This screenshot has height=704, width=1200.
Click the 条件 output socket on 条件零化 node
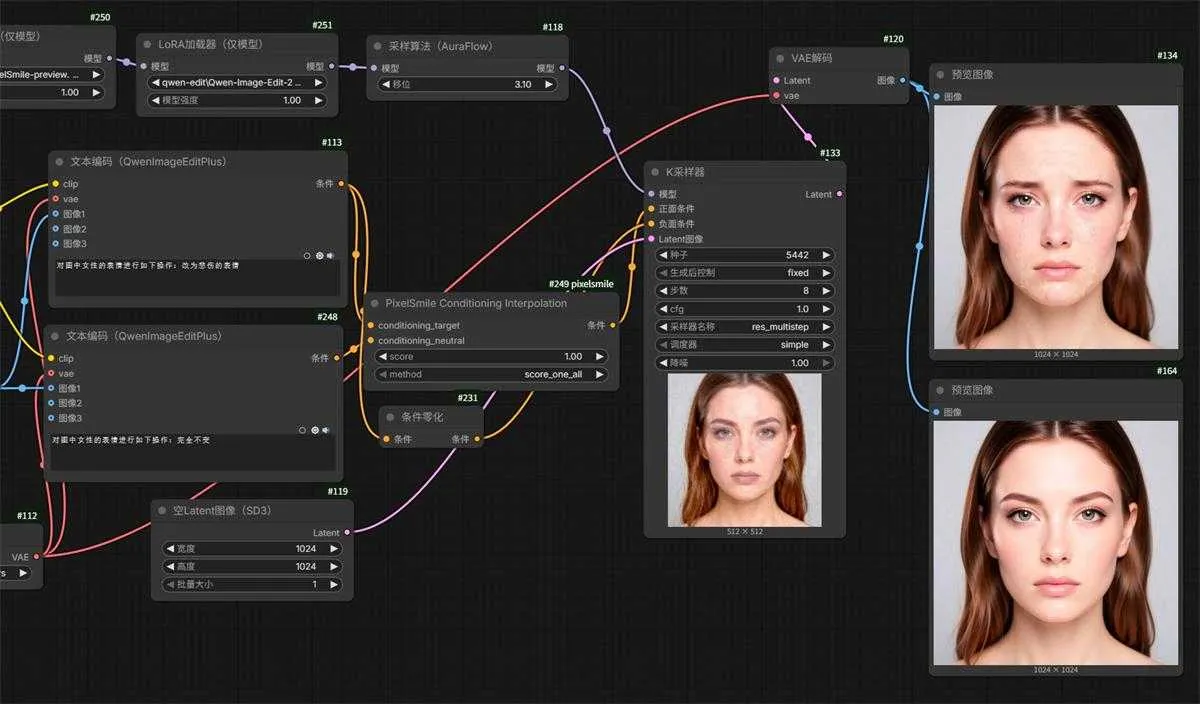(x=479, y=439)
